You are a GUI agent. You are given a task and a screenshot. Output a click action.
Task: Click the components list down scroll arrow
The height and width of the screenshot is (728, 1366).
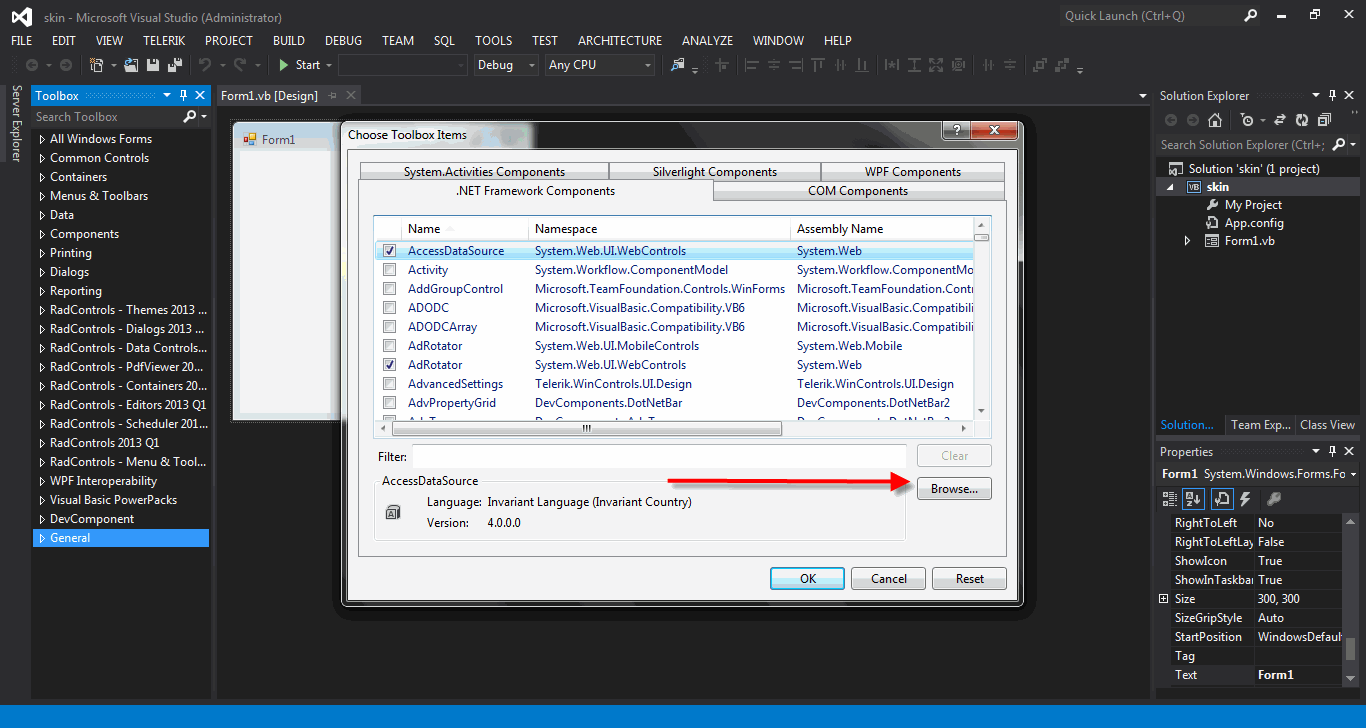(981, 410)
